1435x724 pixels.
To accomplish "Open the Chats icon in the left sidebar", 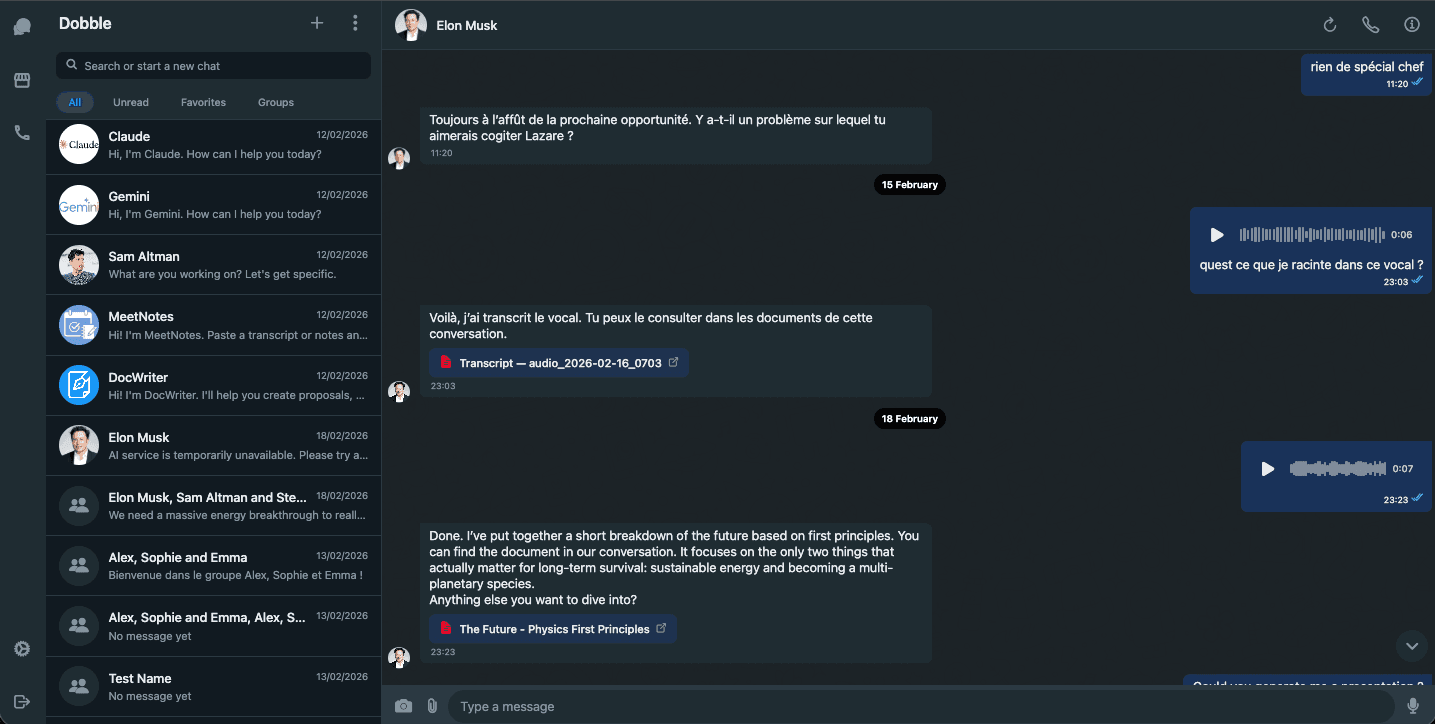I will point(21,24).
